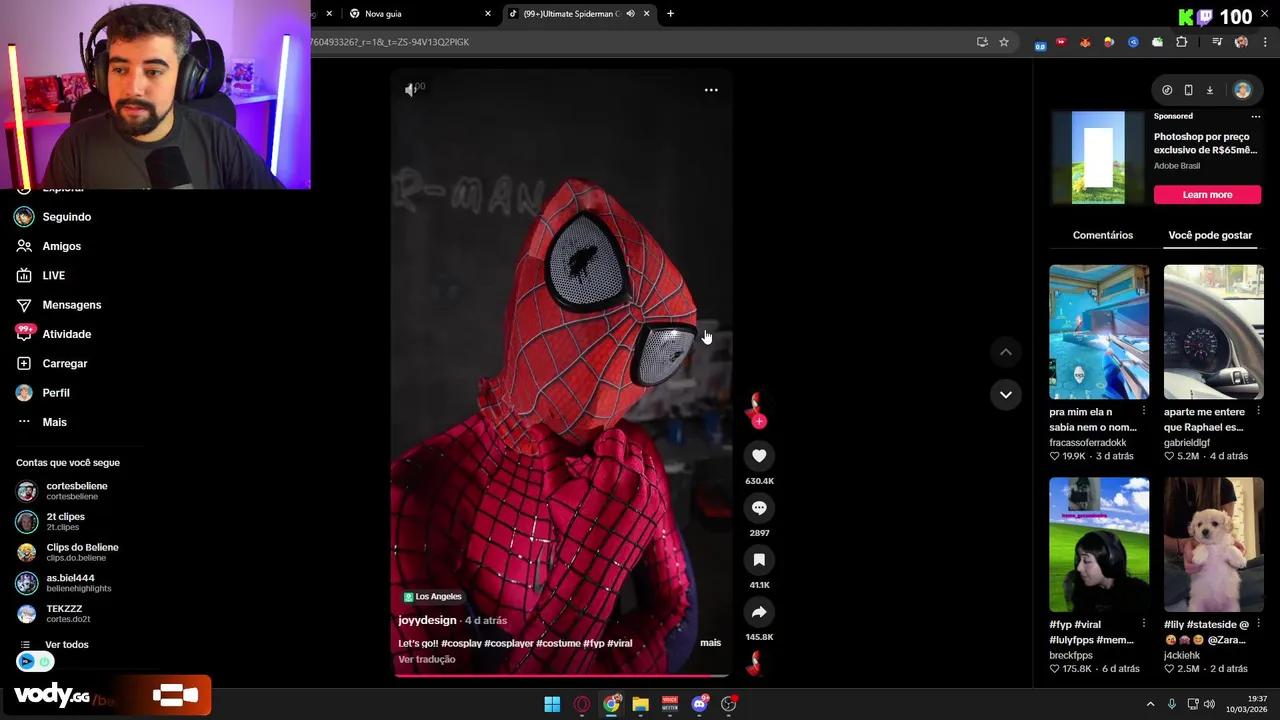Open the joyydesign creator profile link
The width and height of the screenshot is (1280, 720).
[427, 620]
